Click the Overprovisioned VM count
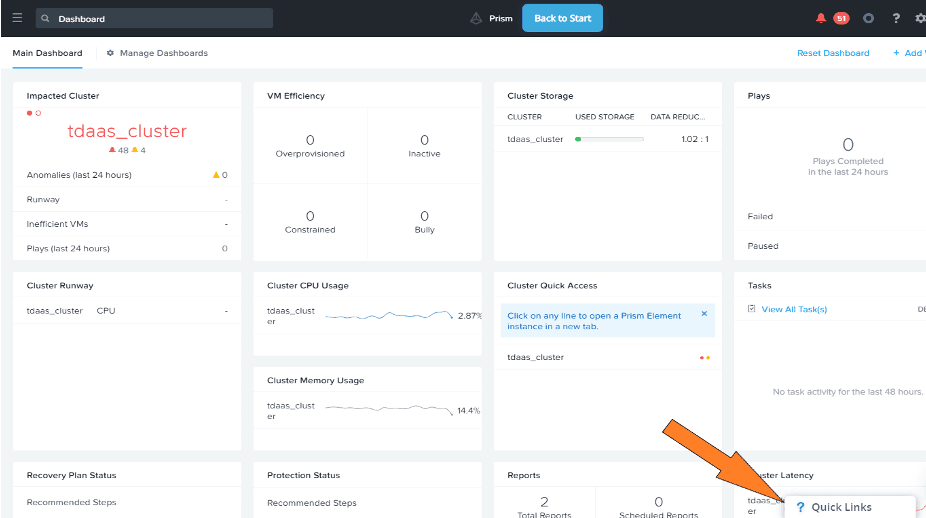 [310, 141]
